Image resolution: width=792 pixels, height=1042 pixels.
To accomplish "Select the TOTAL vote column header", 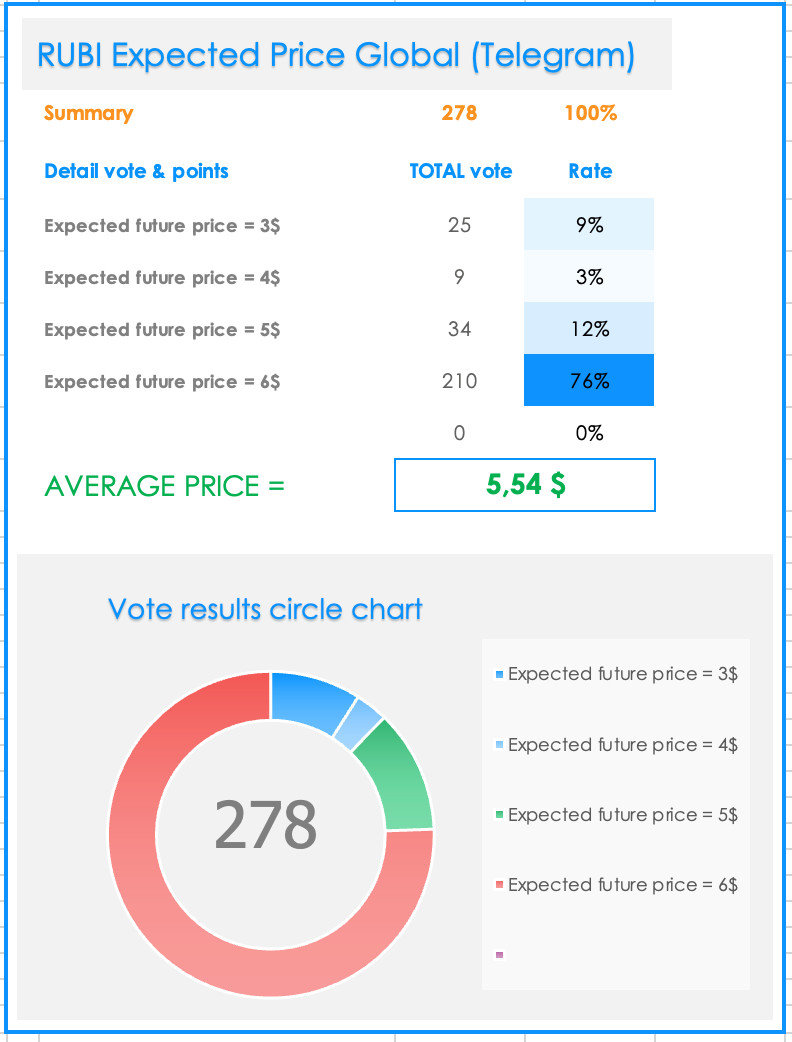I will (460, 171).
